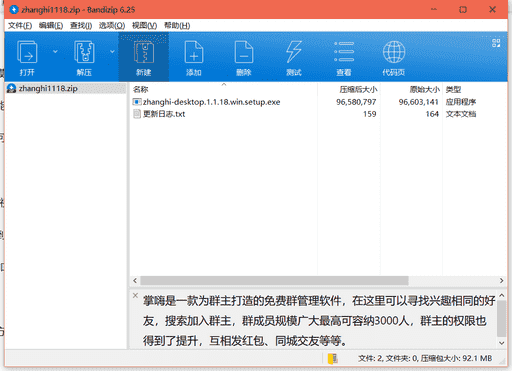Viewport: 512px width, 371px height.
Task: Expand the Extract button dropdown arrow
Action: pyautogui.click(x=112, y=51)
